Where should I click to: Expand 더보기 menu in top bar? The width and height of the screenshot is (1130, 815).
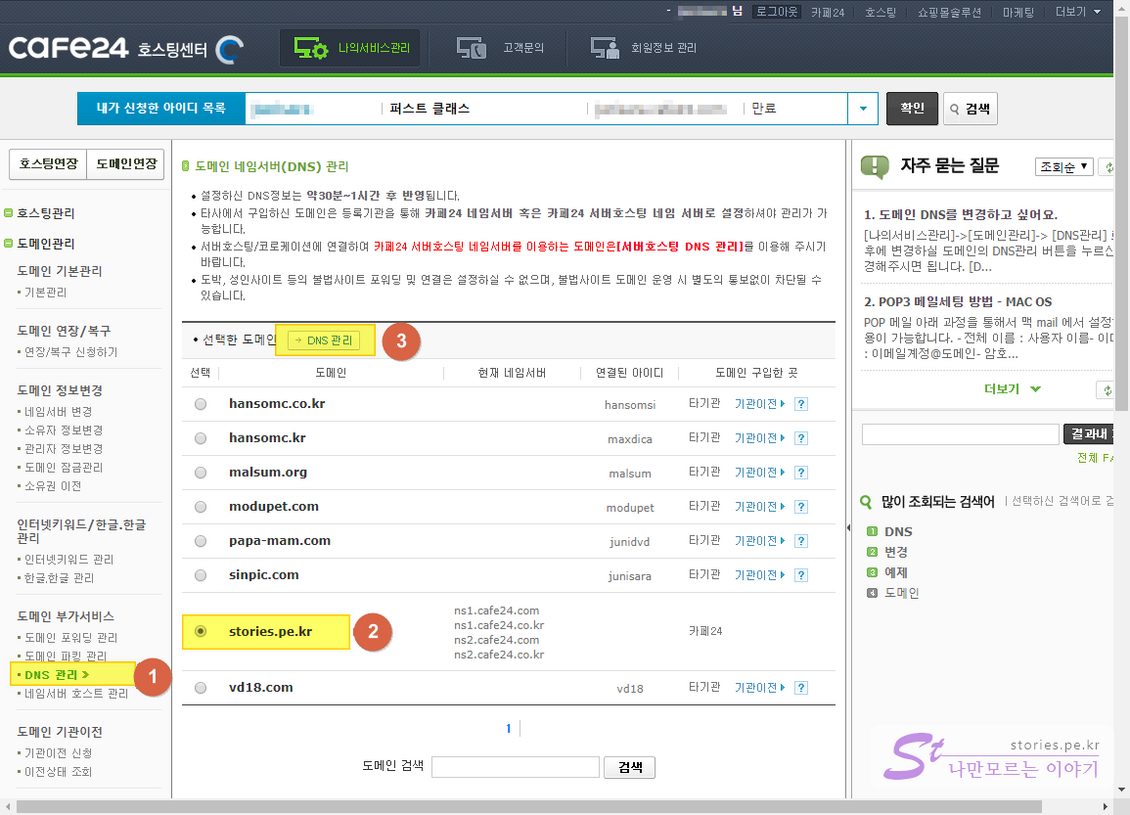pos(1076,12)
